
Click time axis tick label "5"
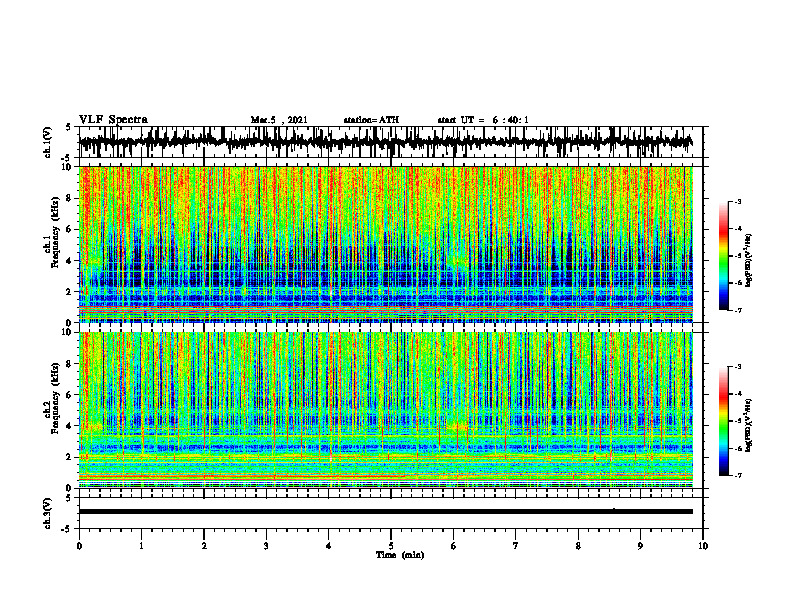391,546
